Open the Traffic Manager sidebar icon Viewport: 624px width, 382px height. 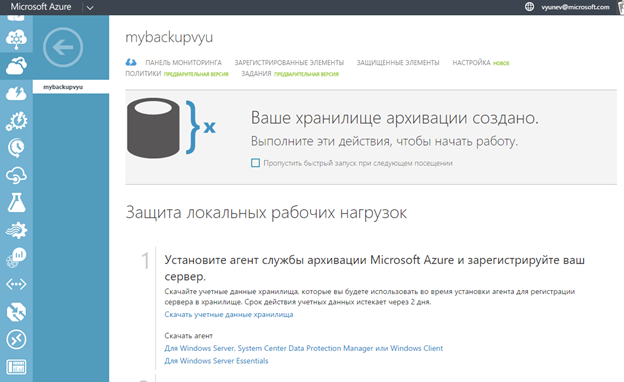pyautogui.click(x=16, y=312)
